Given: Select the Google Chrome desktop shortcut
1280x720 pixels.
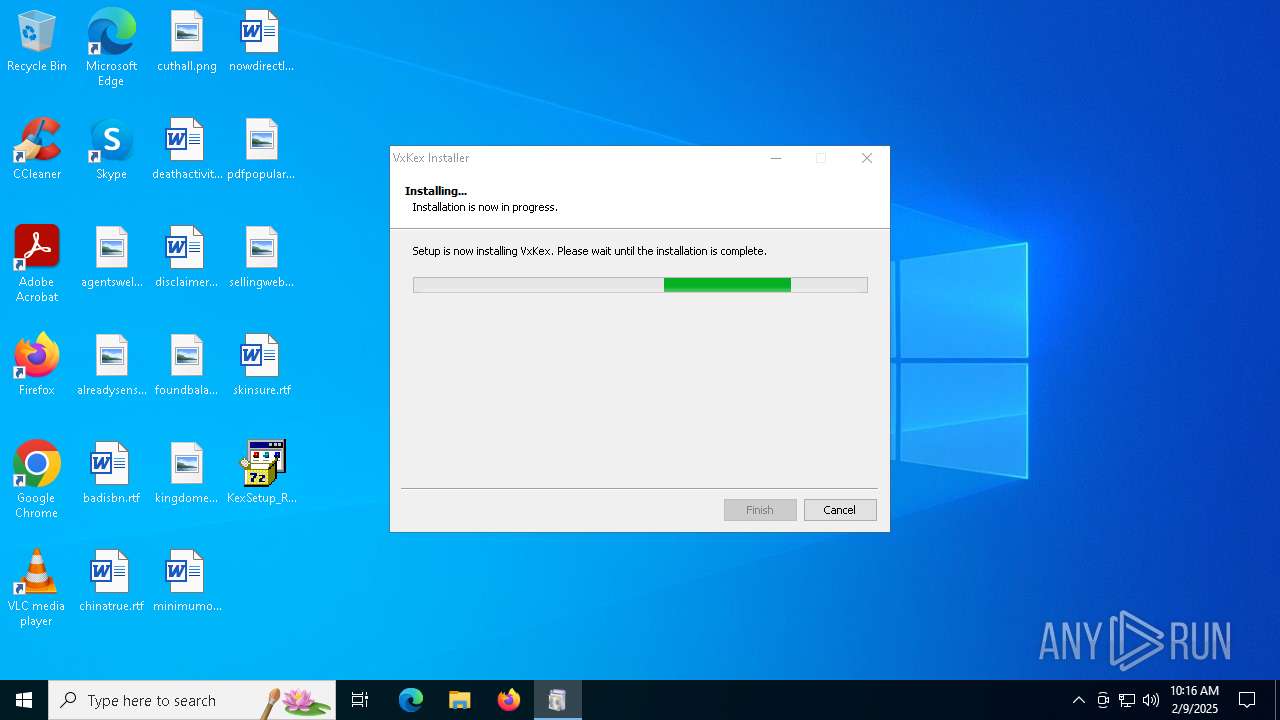Looking at the screenshot, I should click(37, 480).
